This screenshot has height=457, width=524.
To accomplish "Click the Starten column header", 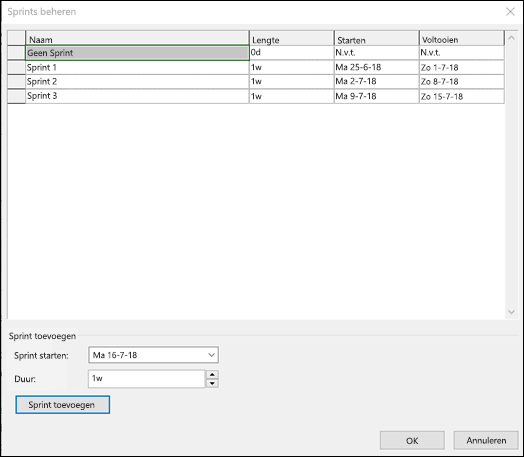I will (x=377, y=38).
